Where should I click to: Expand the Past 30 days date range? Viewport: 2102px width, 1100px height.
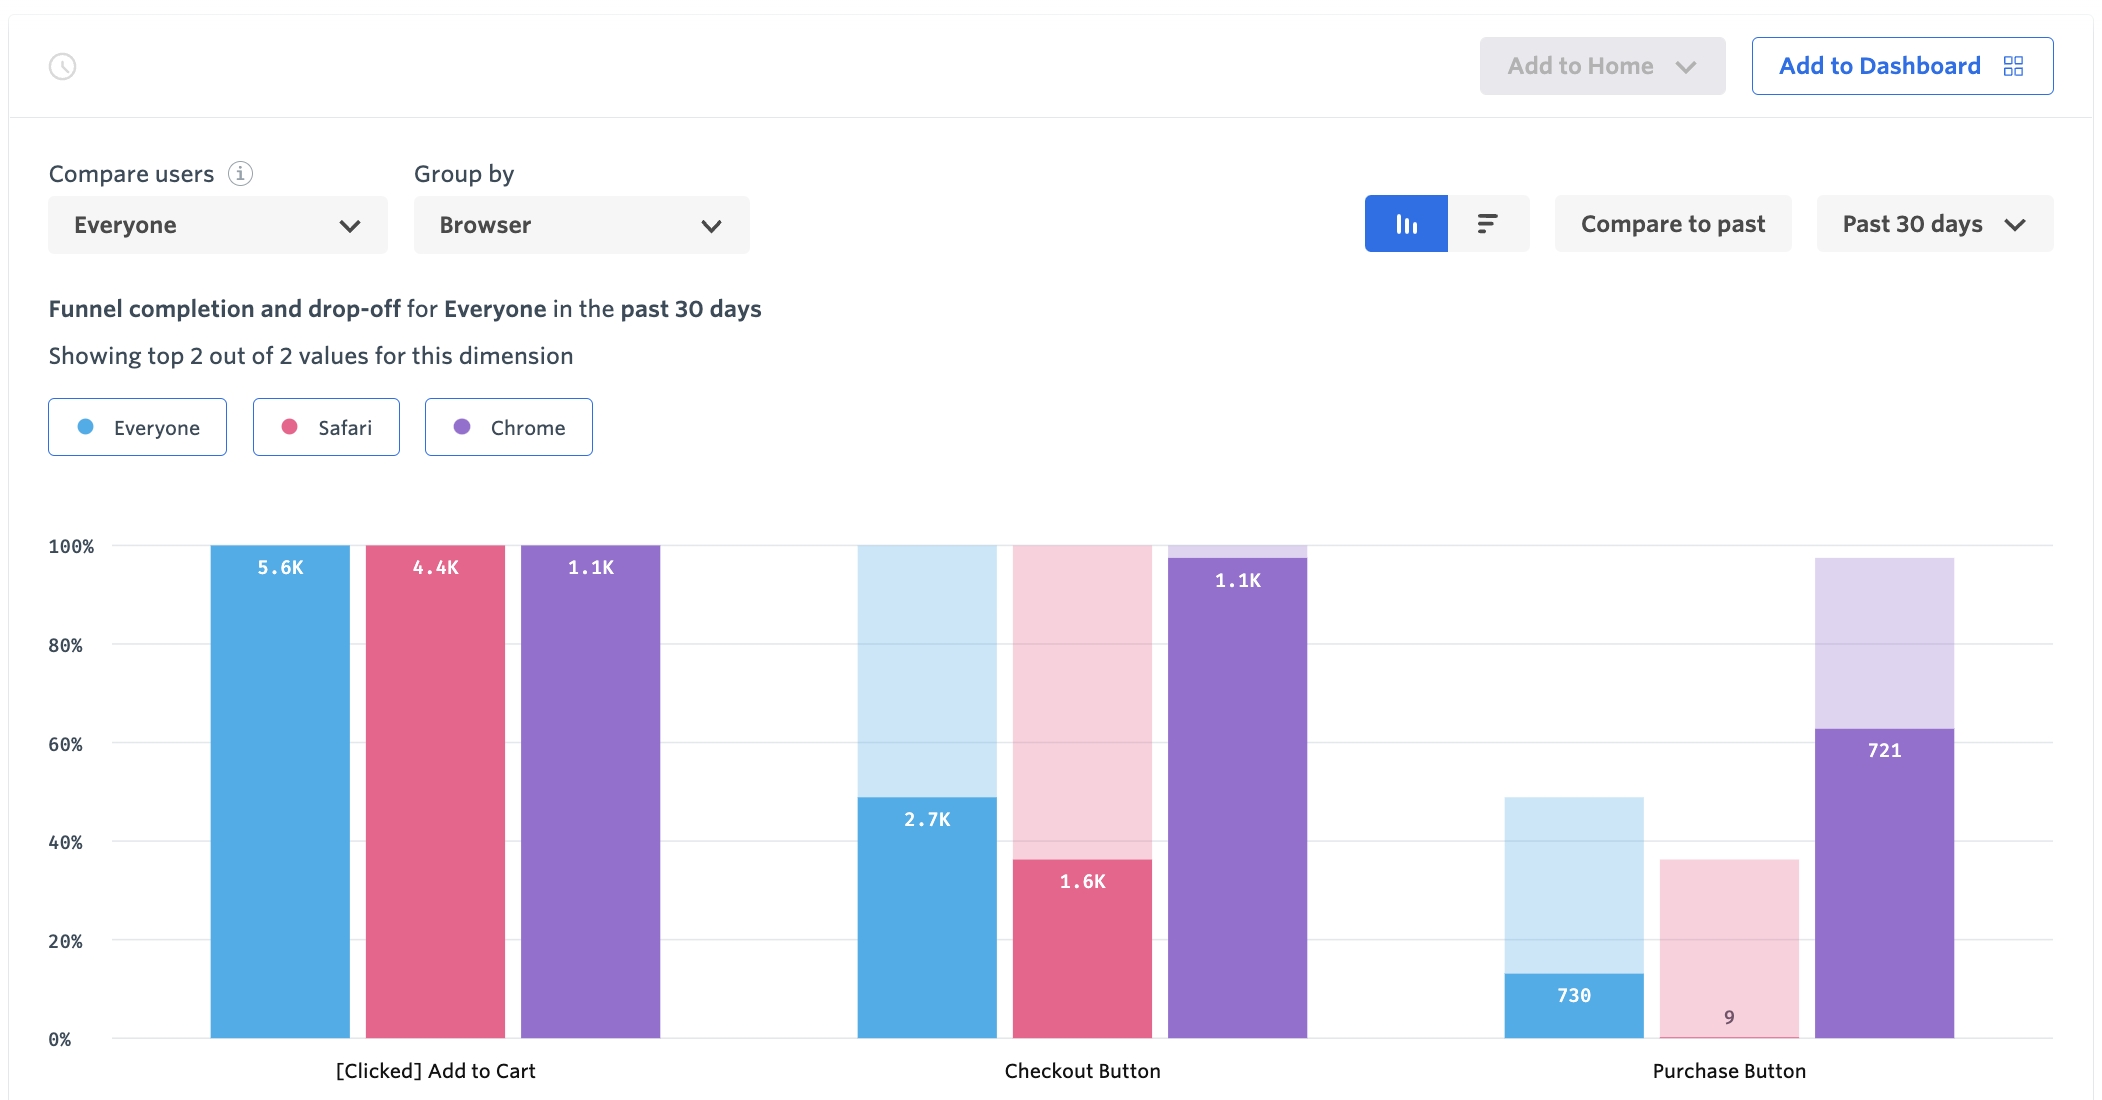(1934, 224)
